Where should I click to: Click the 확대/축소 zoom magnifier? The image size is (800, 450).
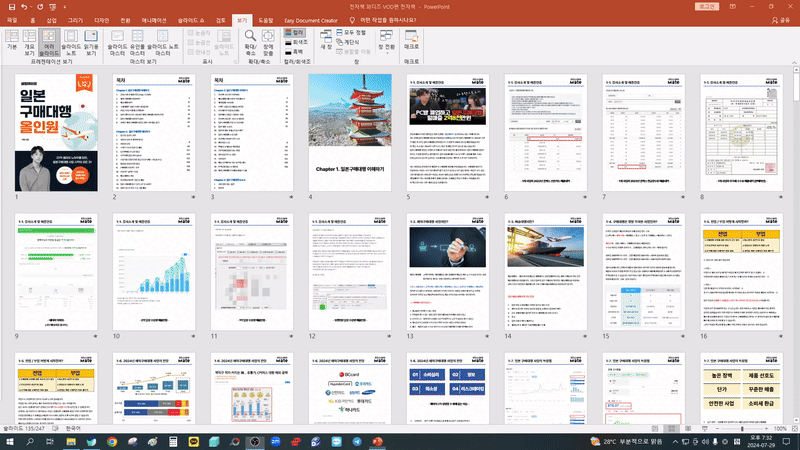click(251, 40)
